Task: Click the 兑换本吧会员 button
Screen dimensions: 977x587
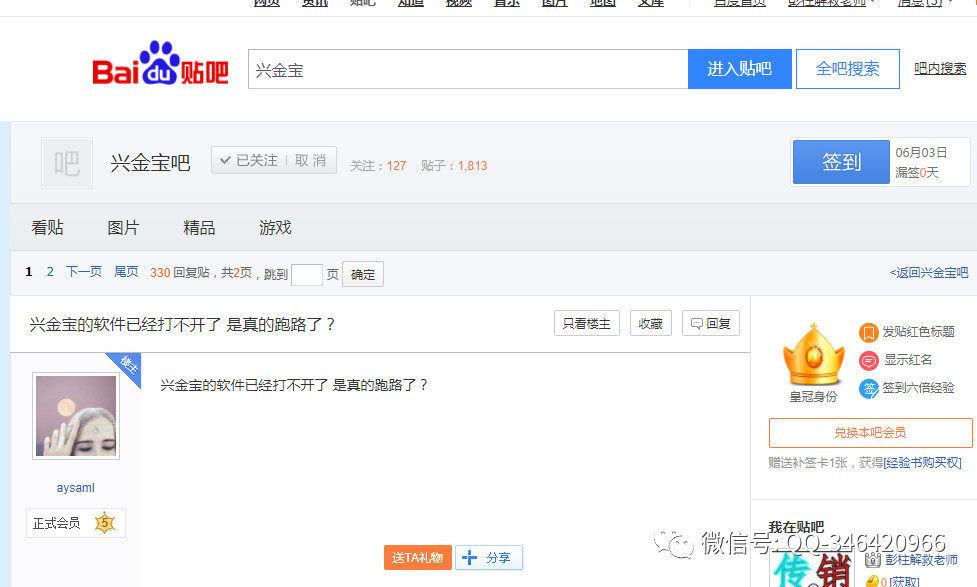Action: [x=870, y=433]
